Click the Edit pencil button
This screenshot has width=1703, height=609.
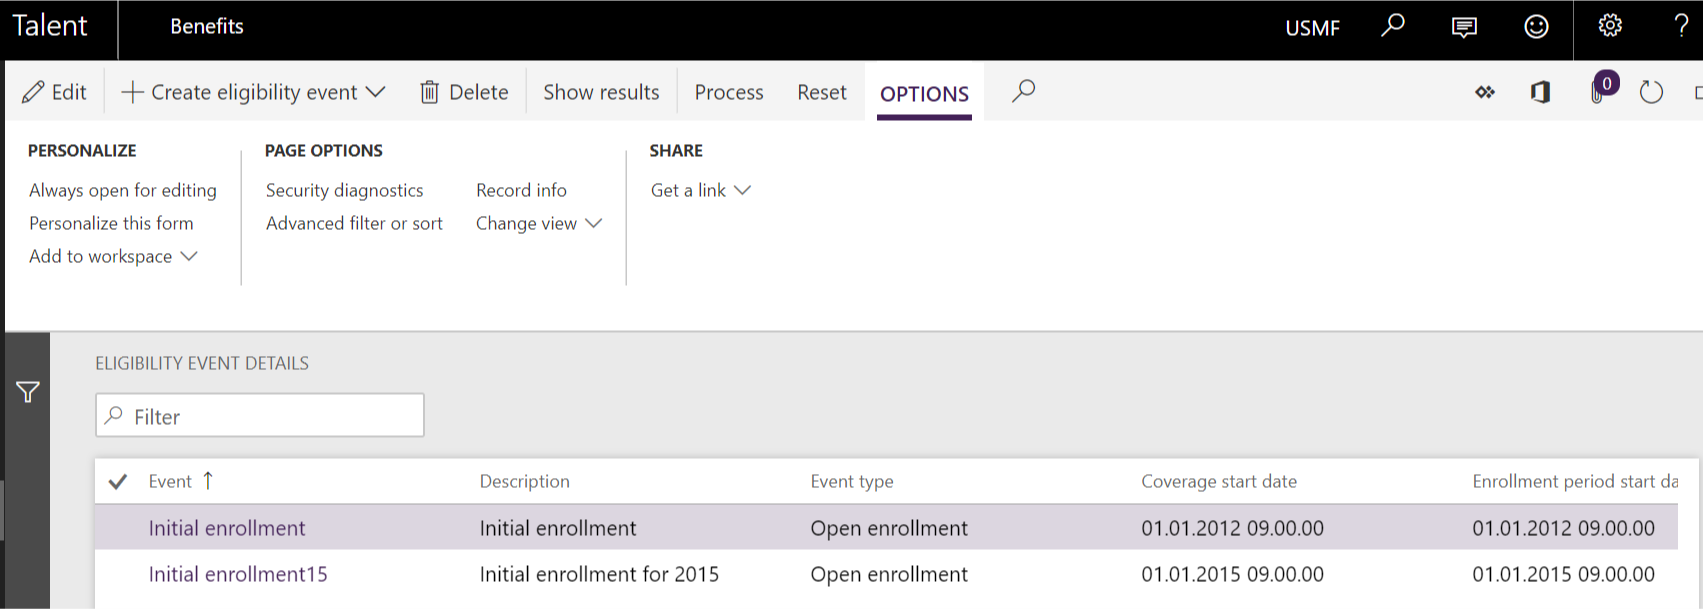point(54,92)
